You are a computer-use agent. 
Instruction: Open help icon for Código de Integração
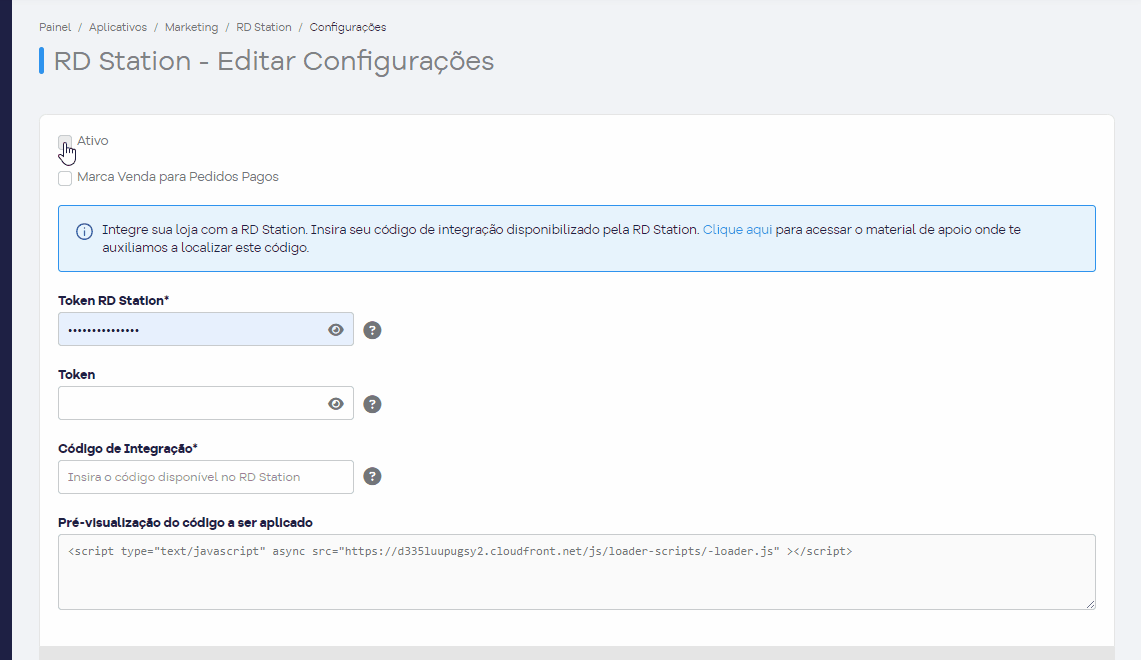pos(372,477)
